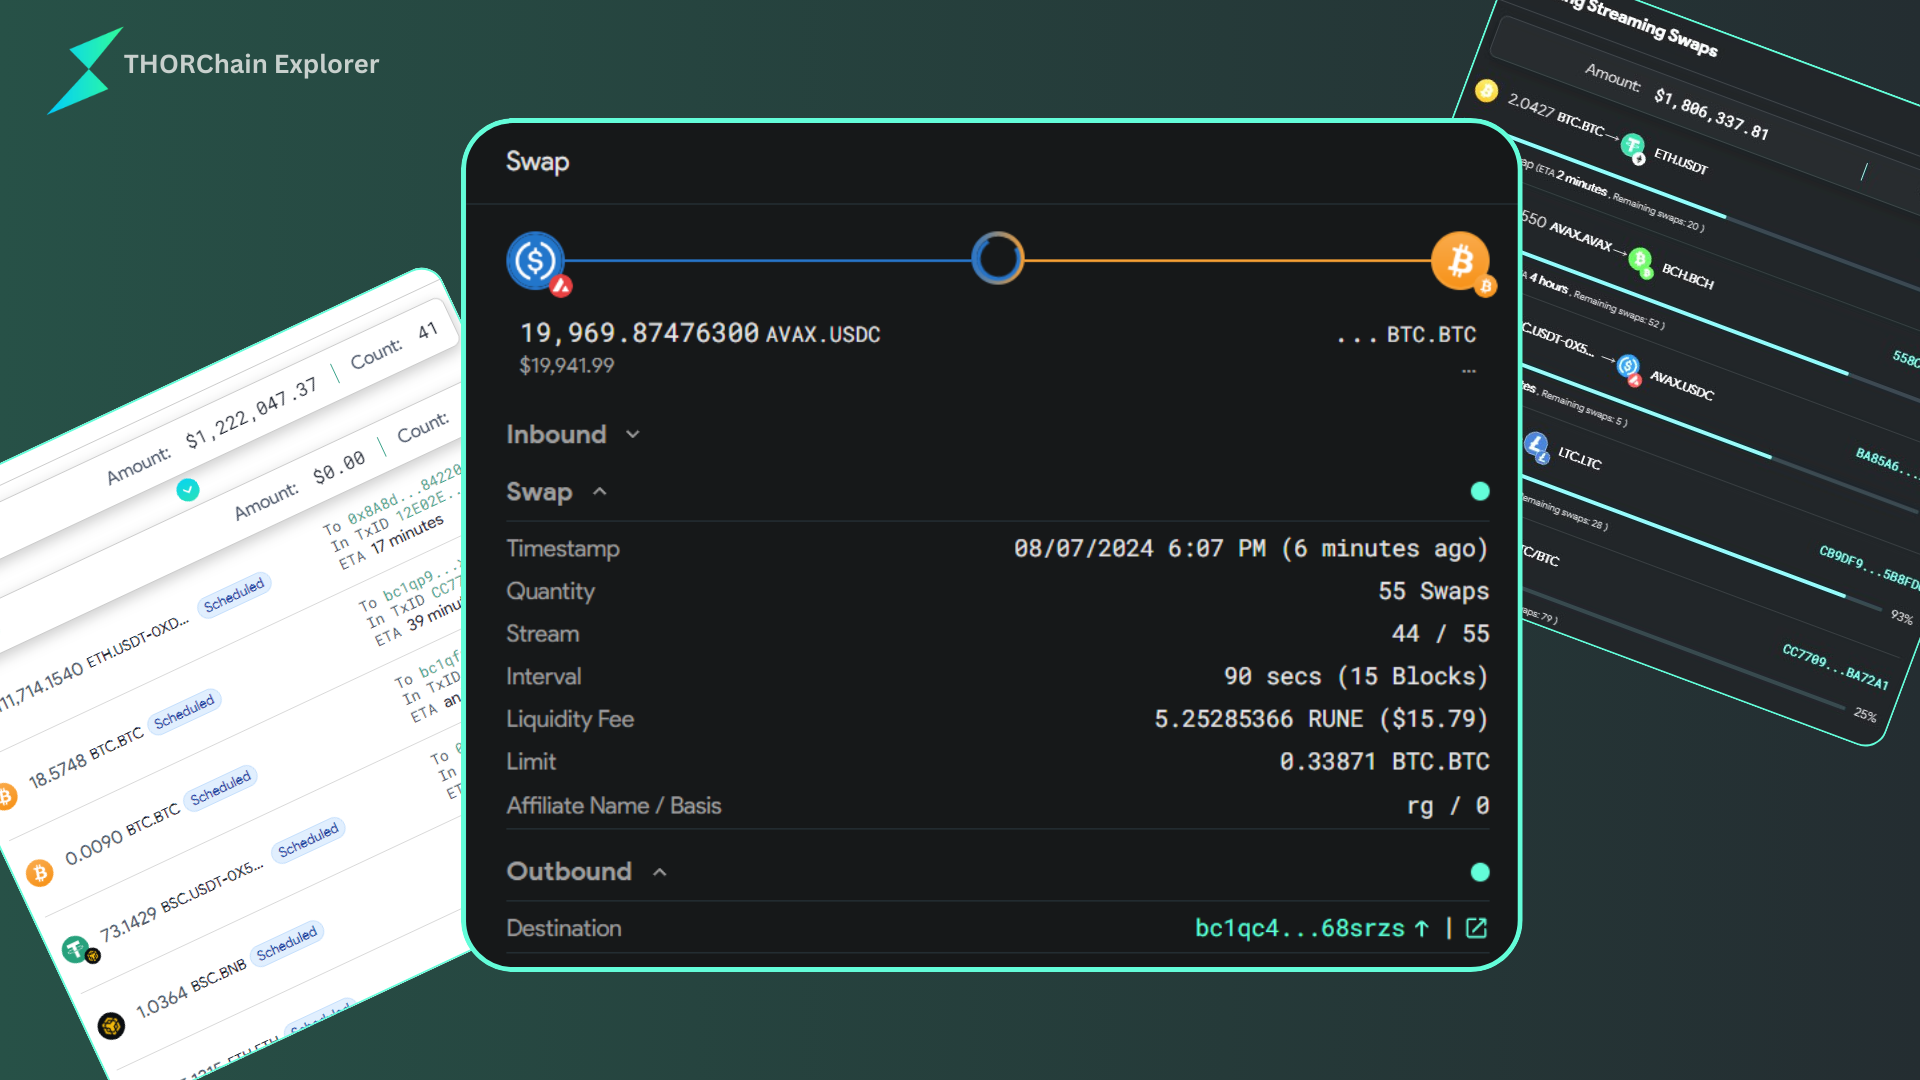Screen dimensions: 1920x1080
Task: Toggle the green status dot beside Outbound
Action: tap(1480, 872)
